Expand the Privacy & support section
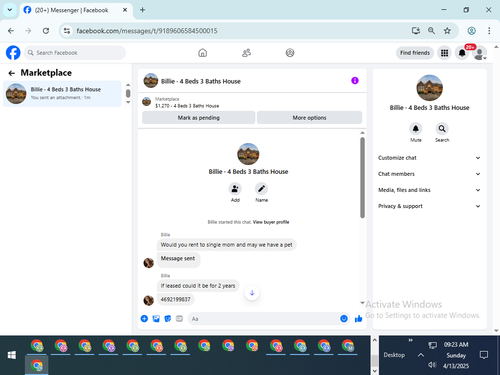 click(x=429, y=206)
